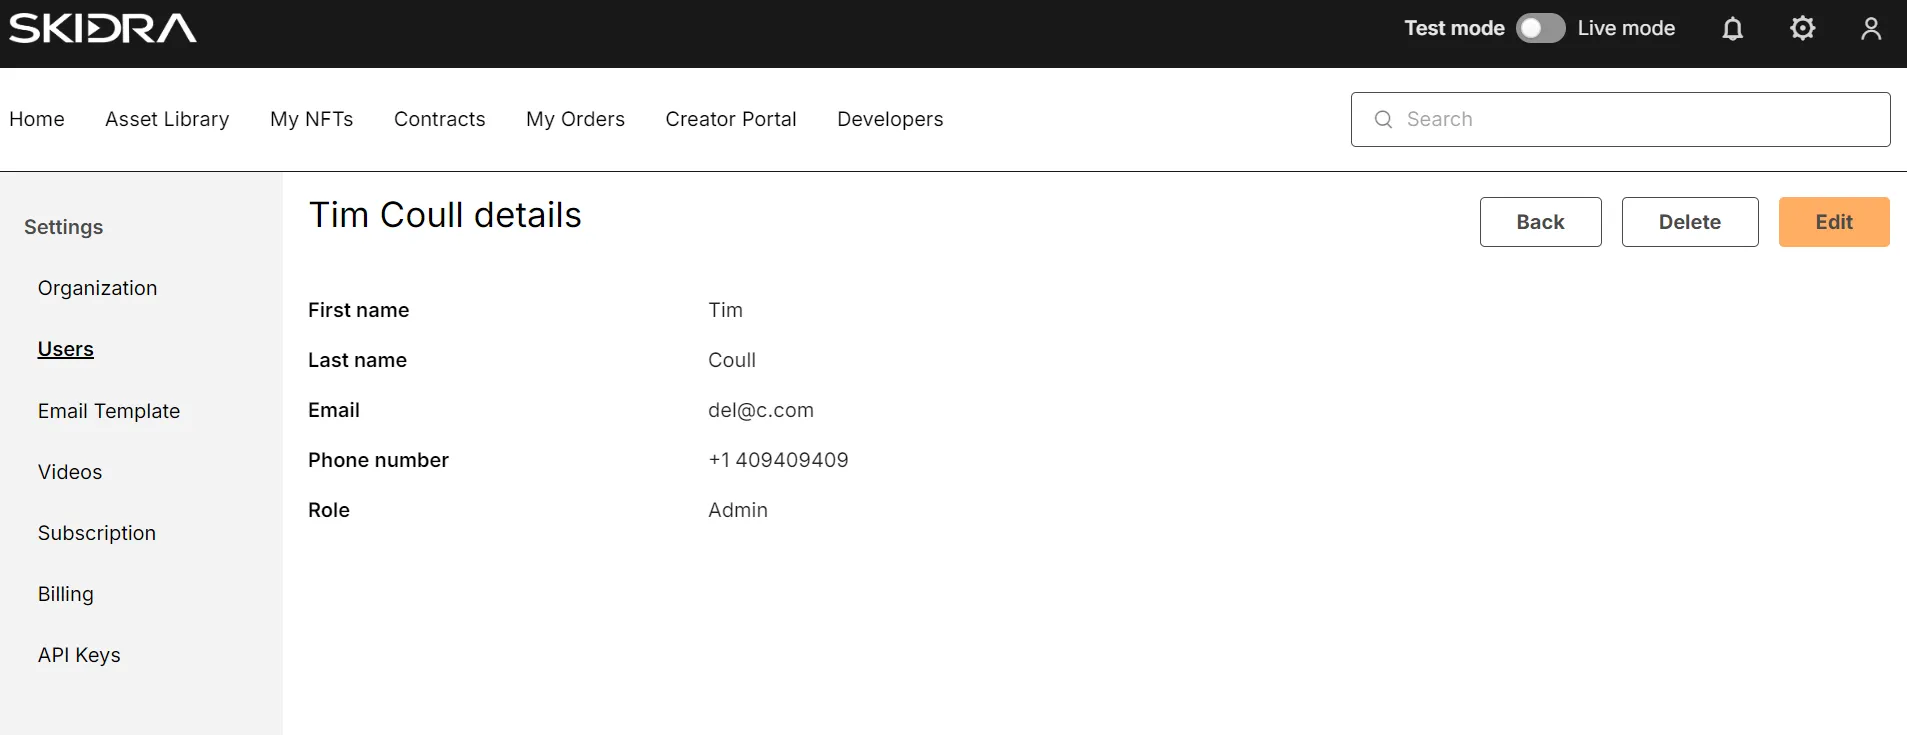Click the Tim Coull details heading

click(445, 215)
